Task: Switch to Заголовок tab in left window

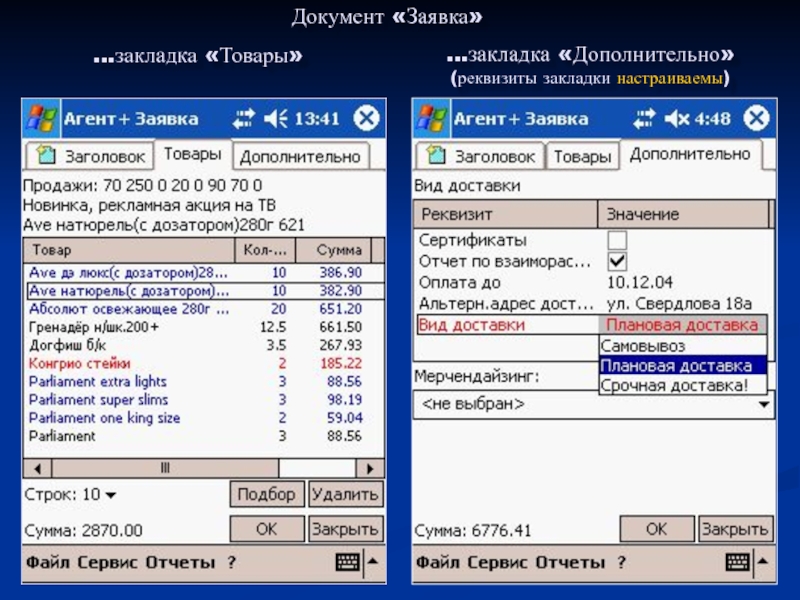Action: (x=90, y=156)
